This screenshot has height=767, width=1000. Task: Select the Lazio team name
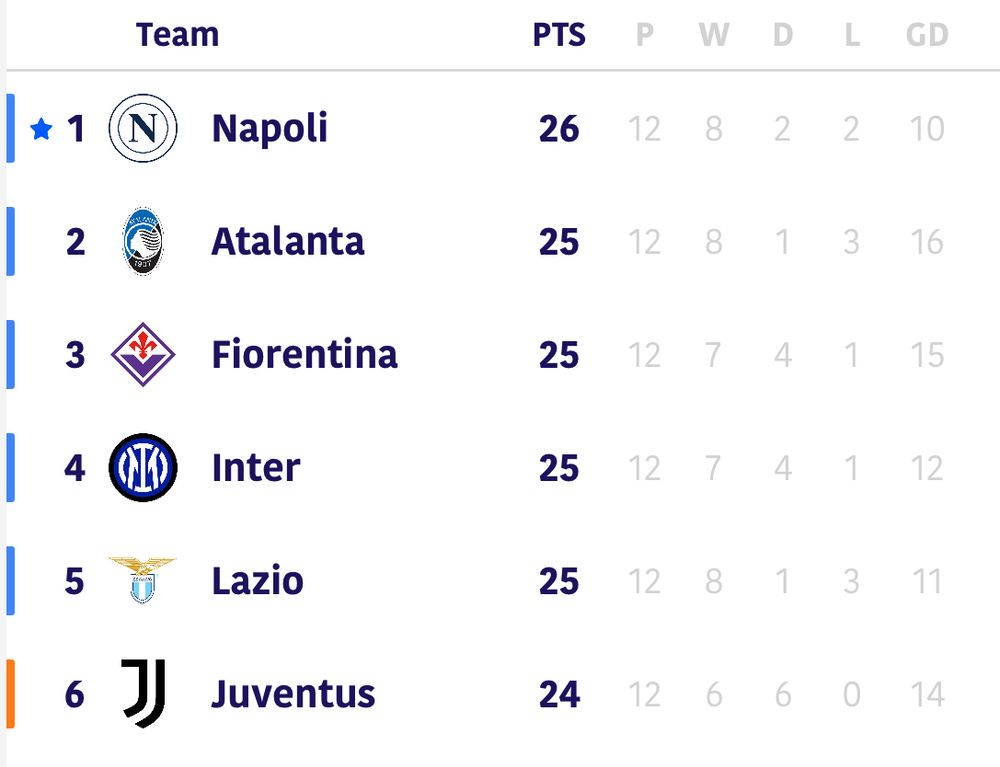(x=257, y=581)
